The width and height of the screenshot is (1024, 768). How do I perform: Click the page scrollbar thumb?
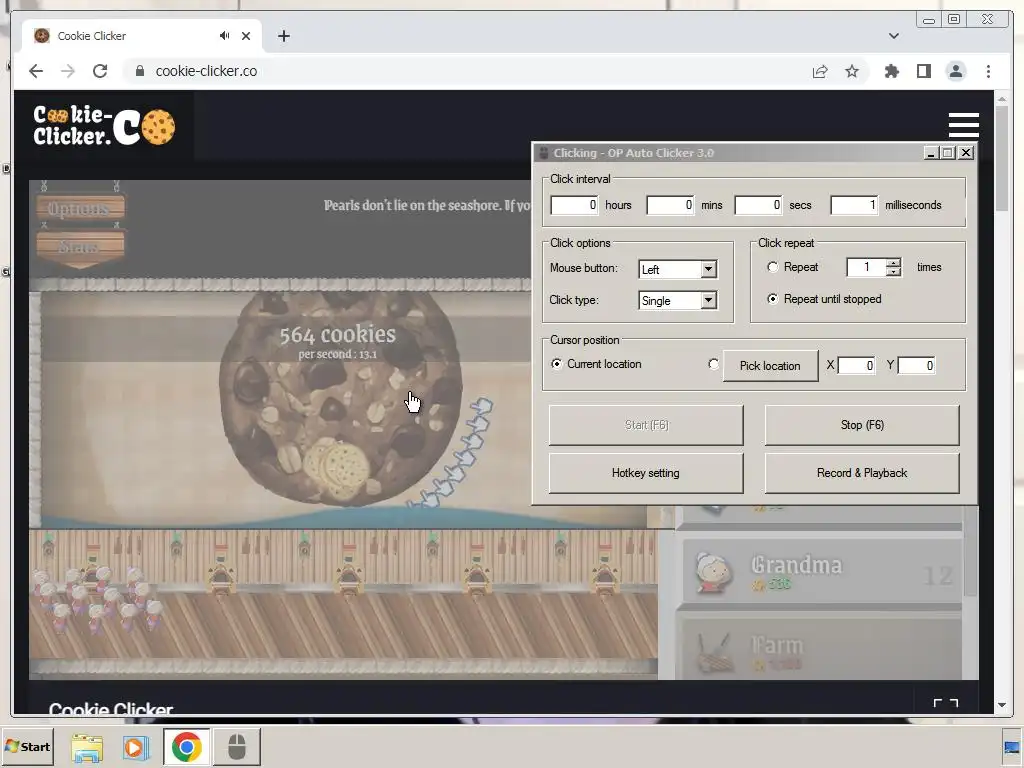[x=1002, y=159]
